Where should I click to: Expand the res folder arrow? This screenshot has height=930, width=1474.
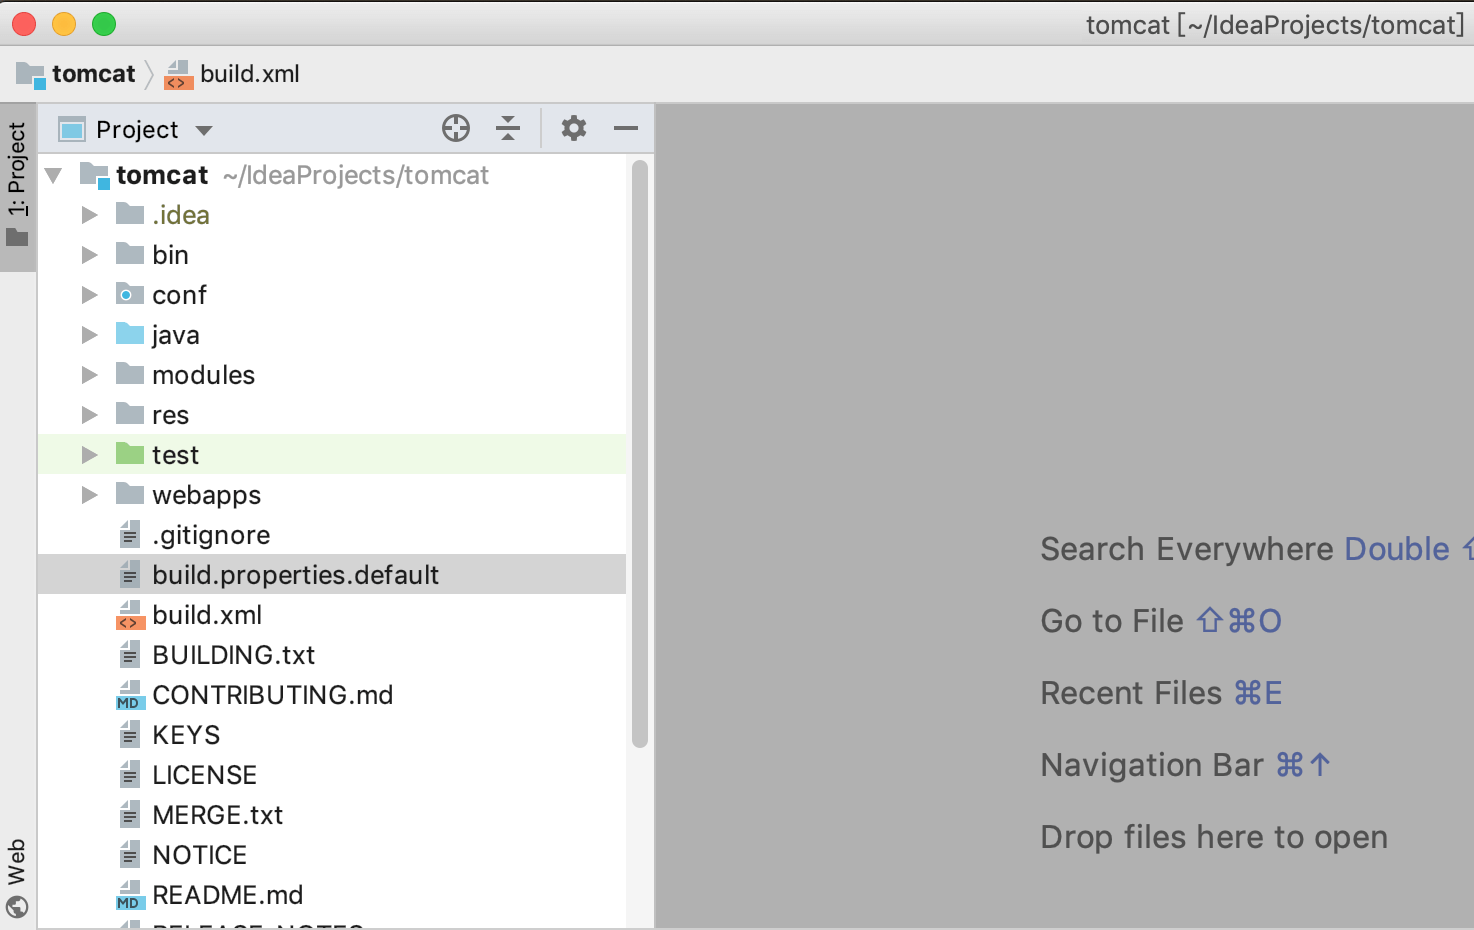(x=90, y=415)
